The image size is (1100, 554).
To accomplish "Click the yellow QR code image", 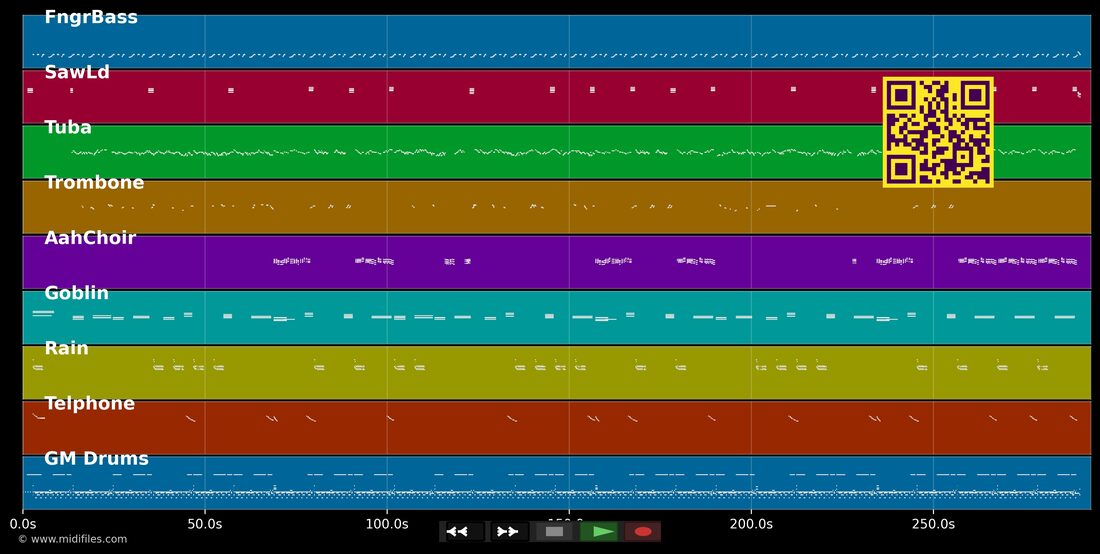I will point(938,132).
